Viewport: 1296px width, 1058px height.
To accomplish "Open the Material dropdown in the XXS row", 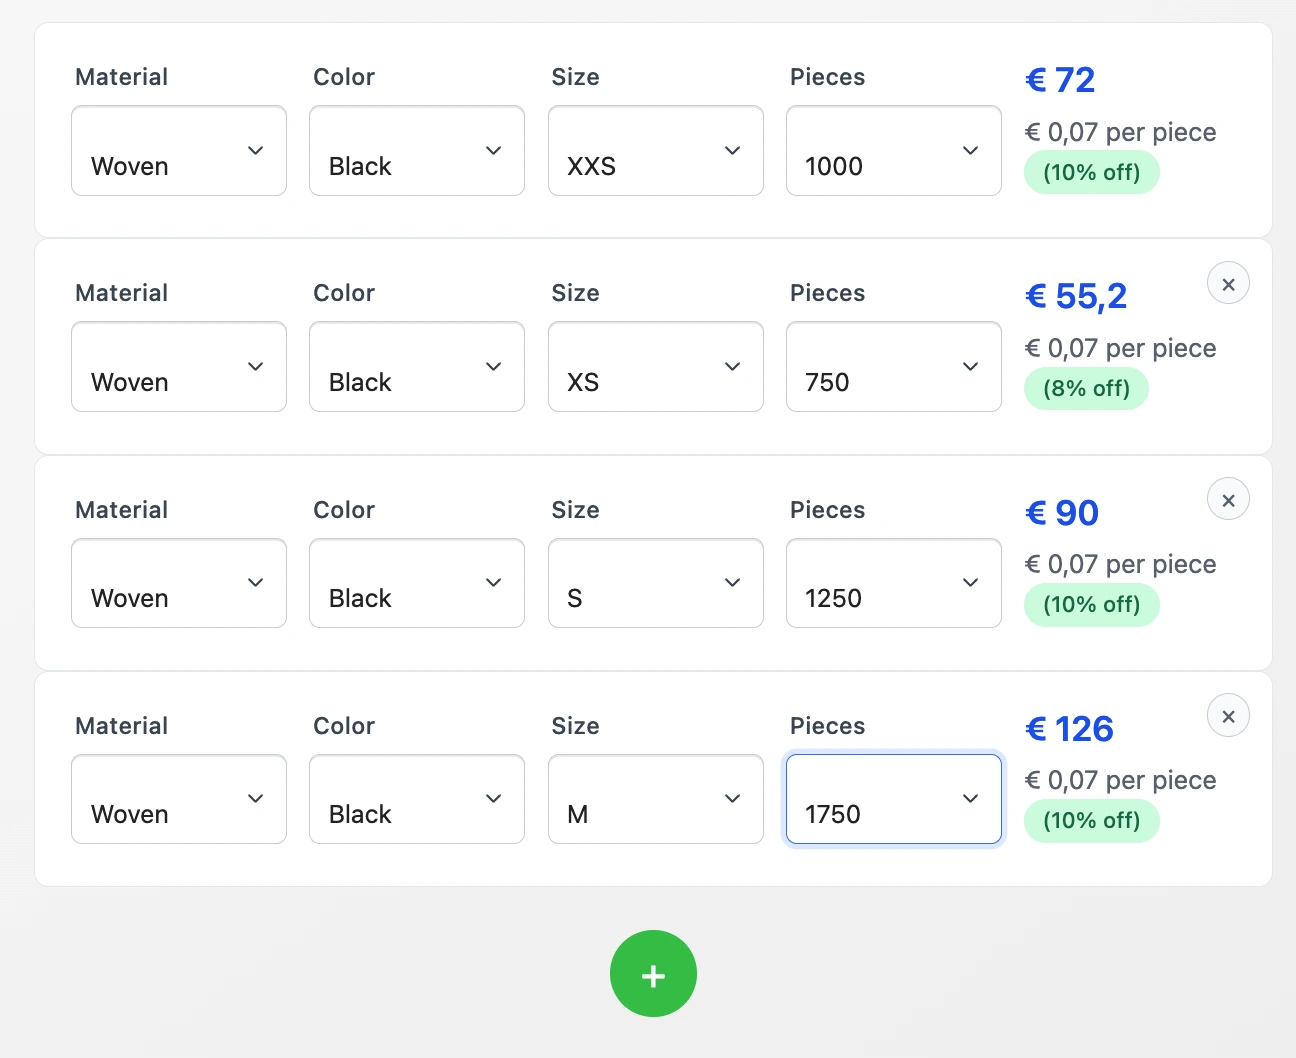I will point(179,151).
